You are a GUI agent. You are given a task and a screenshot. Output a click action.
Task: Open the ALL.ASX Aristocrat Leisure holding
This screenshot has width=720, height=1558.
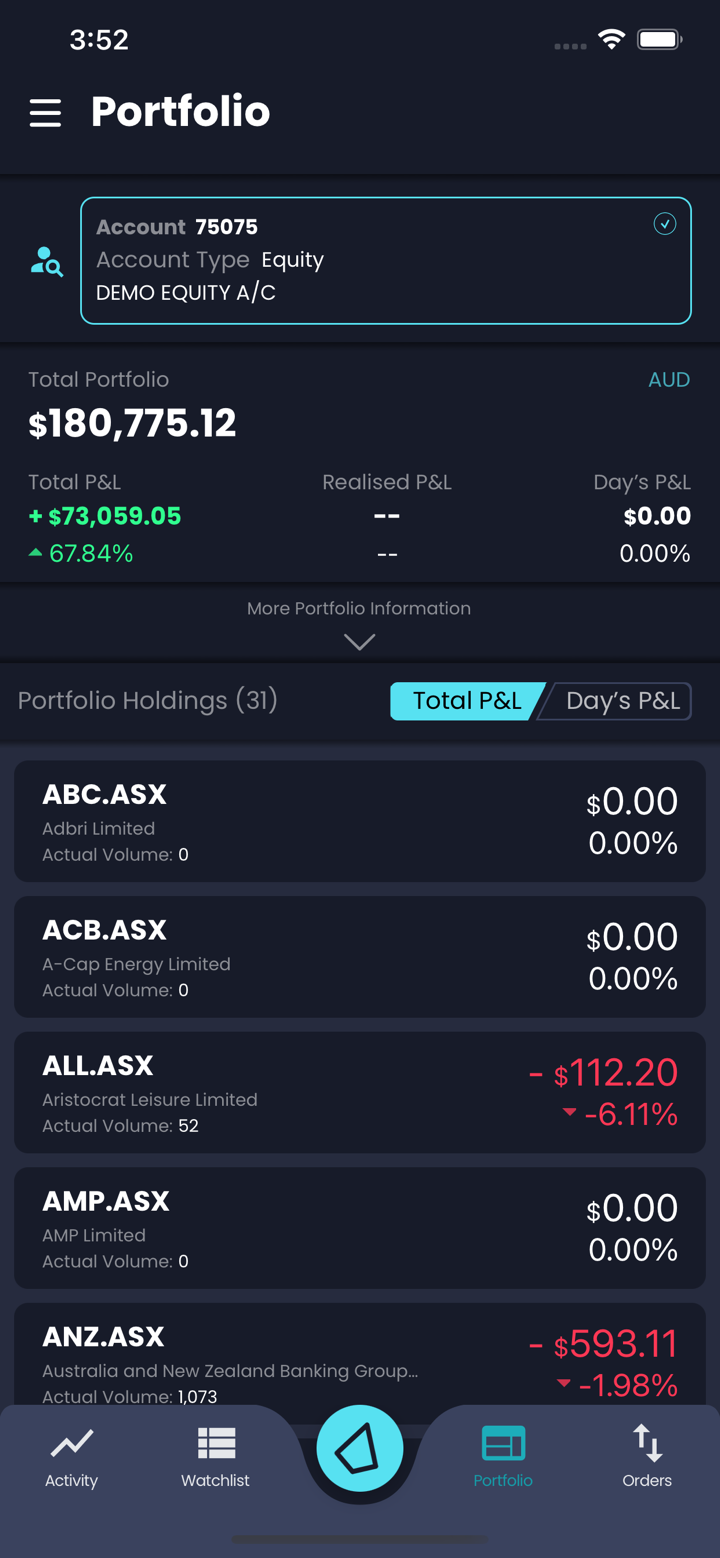pyautogui.click(x=359, y=1093)
